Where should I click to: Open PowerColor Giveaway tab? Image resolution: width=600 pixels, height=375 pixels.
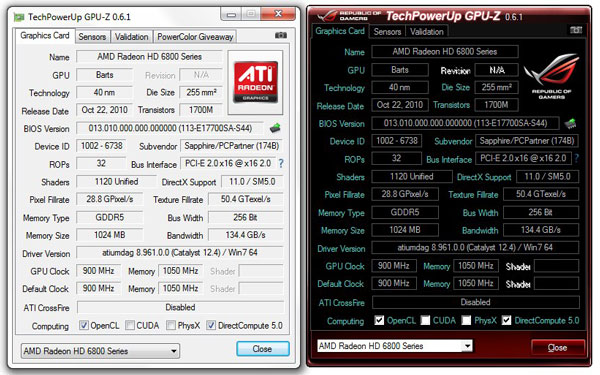(x=195, y=37)
